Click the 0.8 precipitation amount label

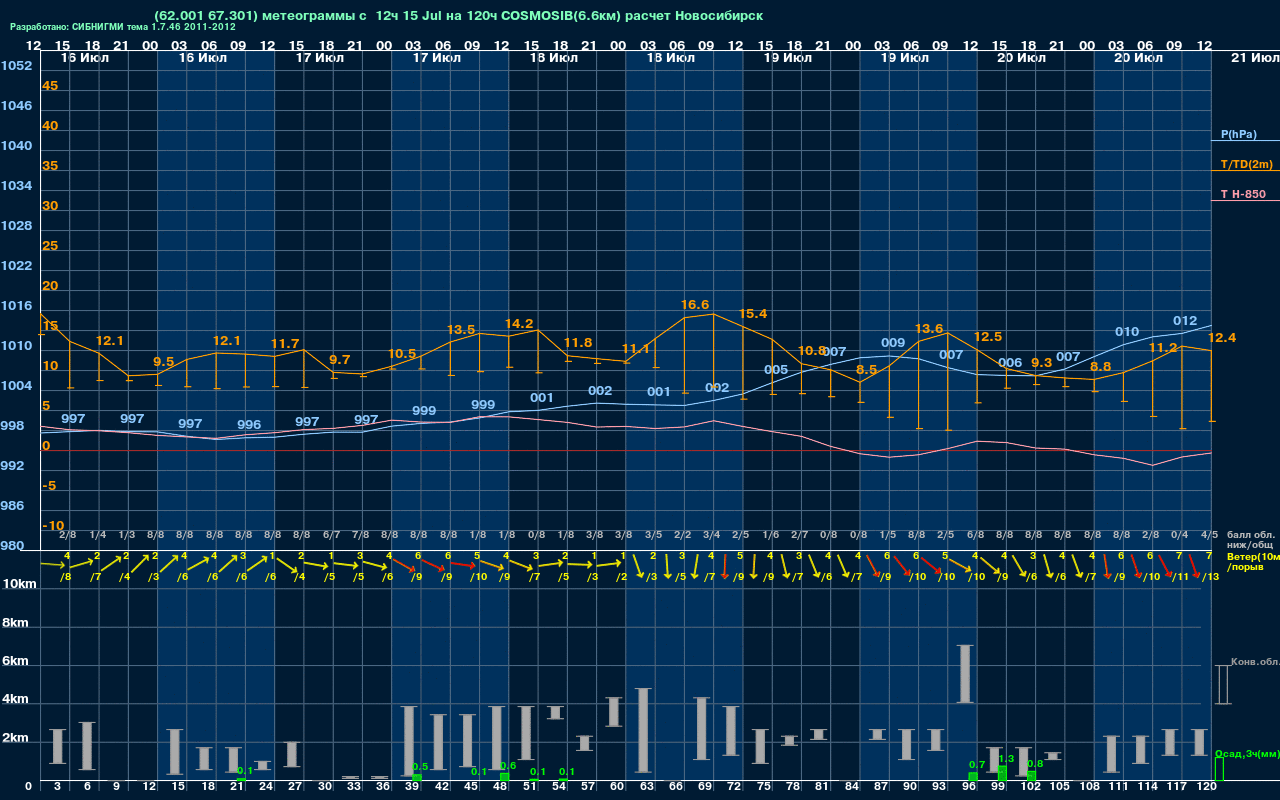pos(1035,764)
